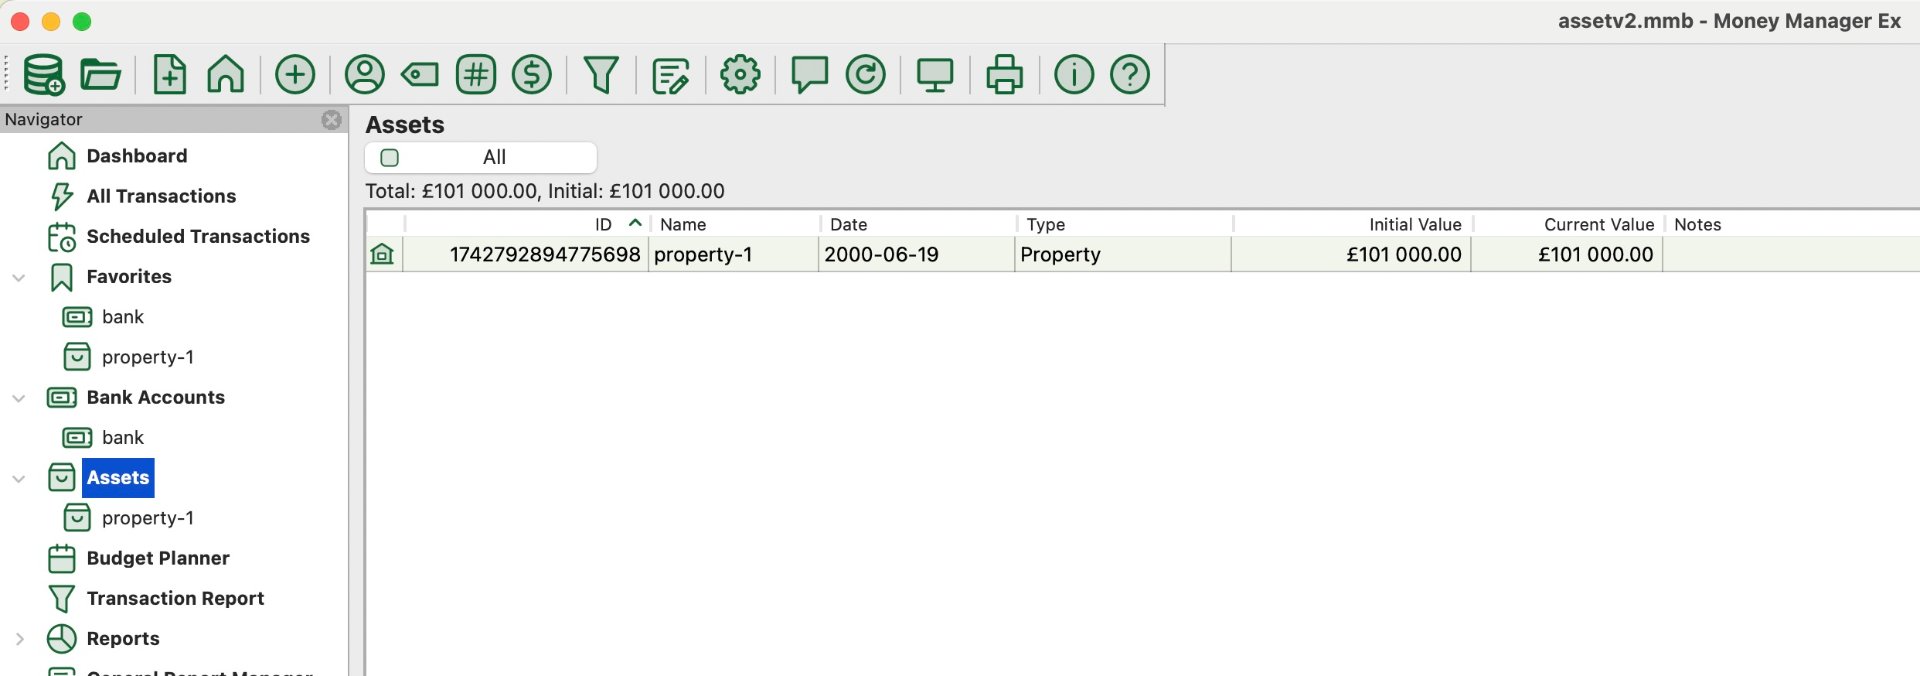Toggle the All filter checkbox
The image size is (1920, 676).
(390, 158)
